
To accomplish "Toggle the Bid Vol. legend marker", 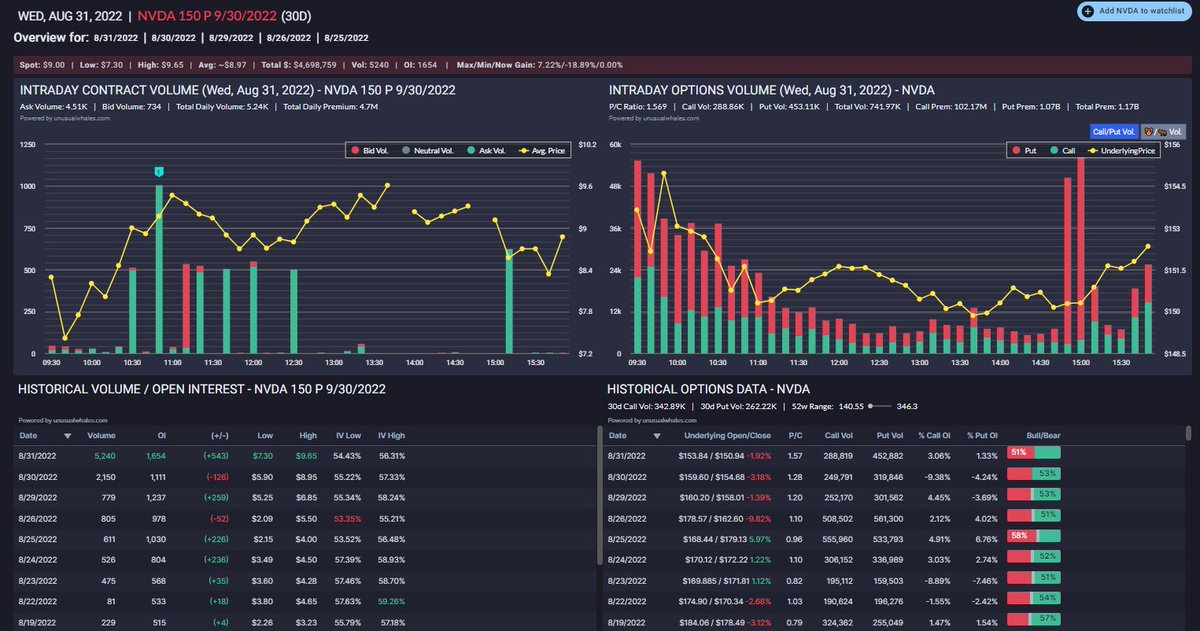I will pyautogui.click(x=354, y=150).
